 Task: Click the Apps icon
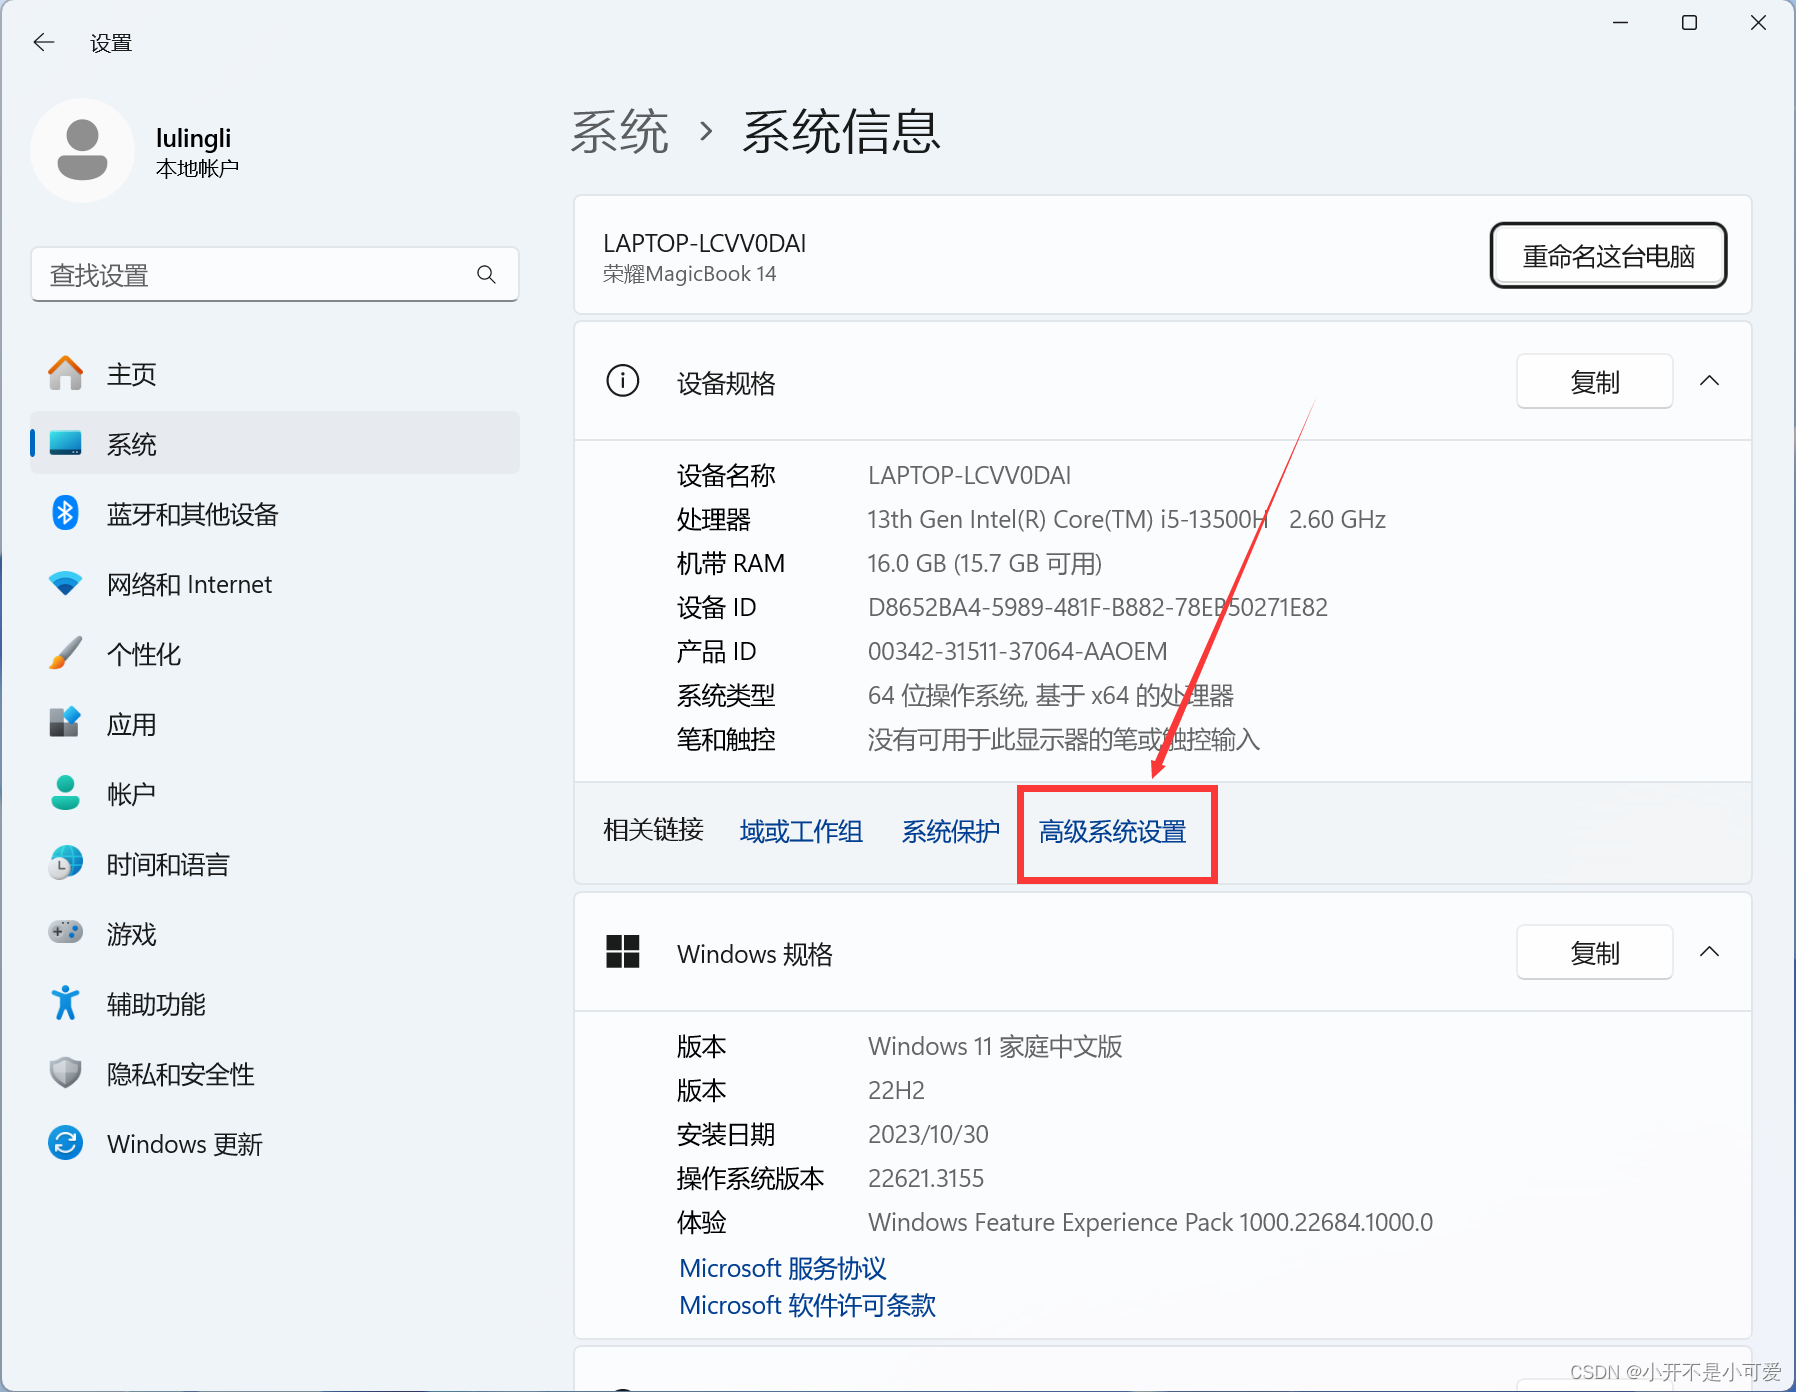(66, 722)
